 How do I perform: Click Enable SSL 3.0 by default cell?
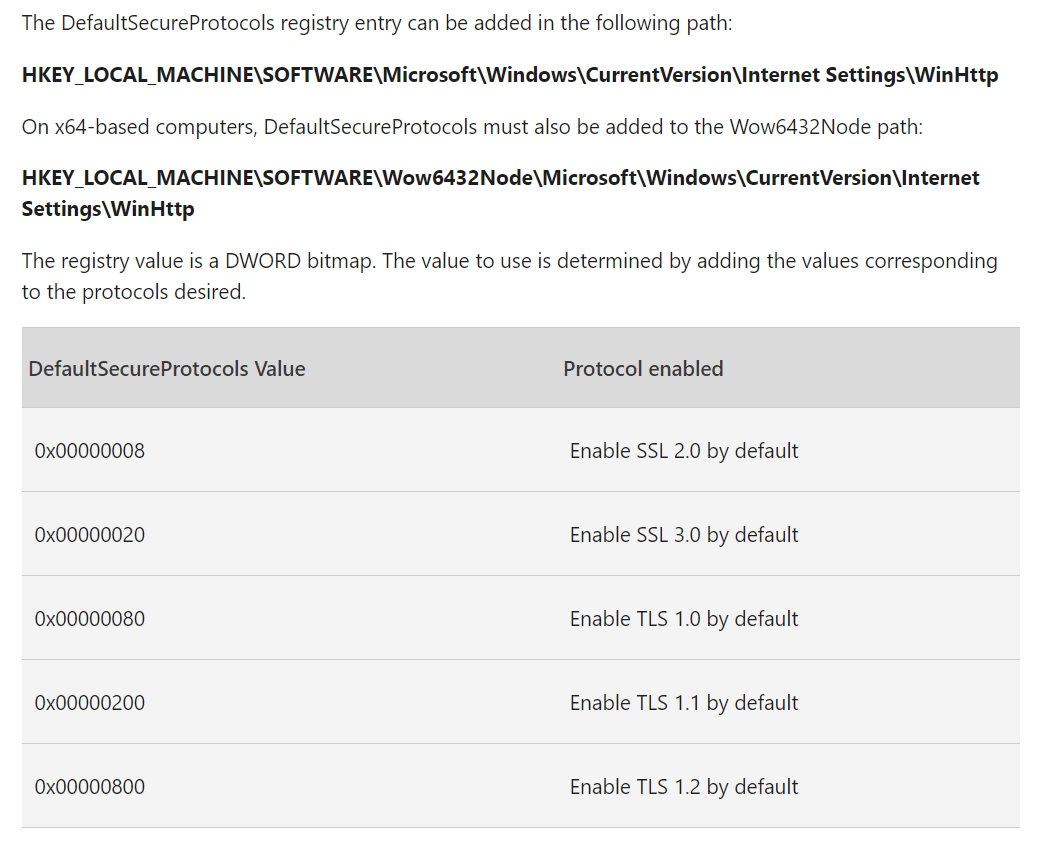pyautogui.click(x=684, y=535)
